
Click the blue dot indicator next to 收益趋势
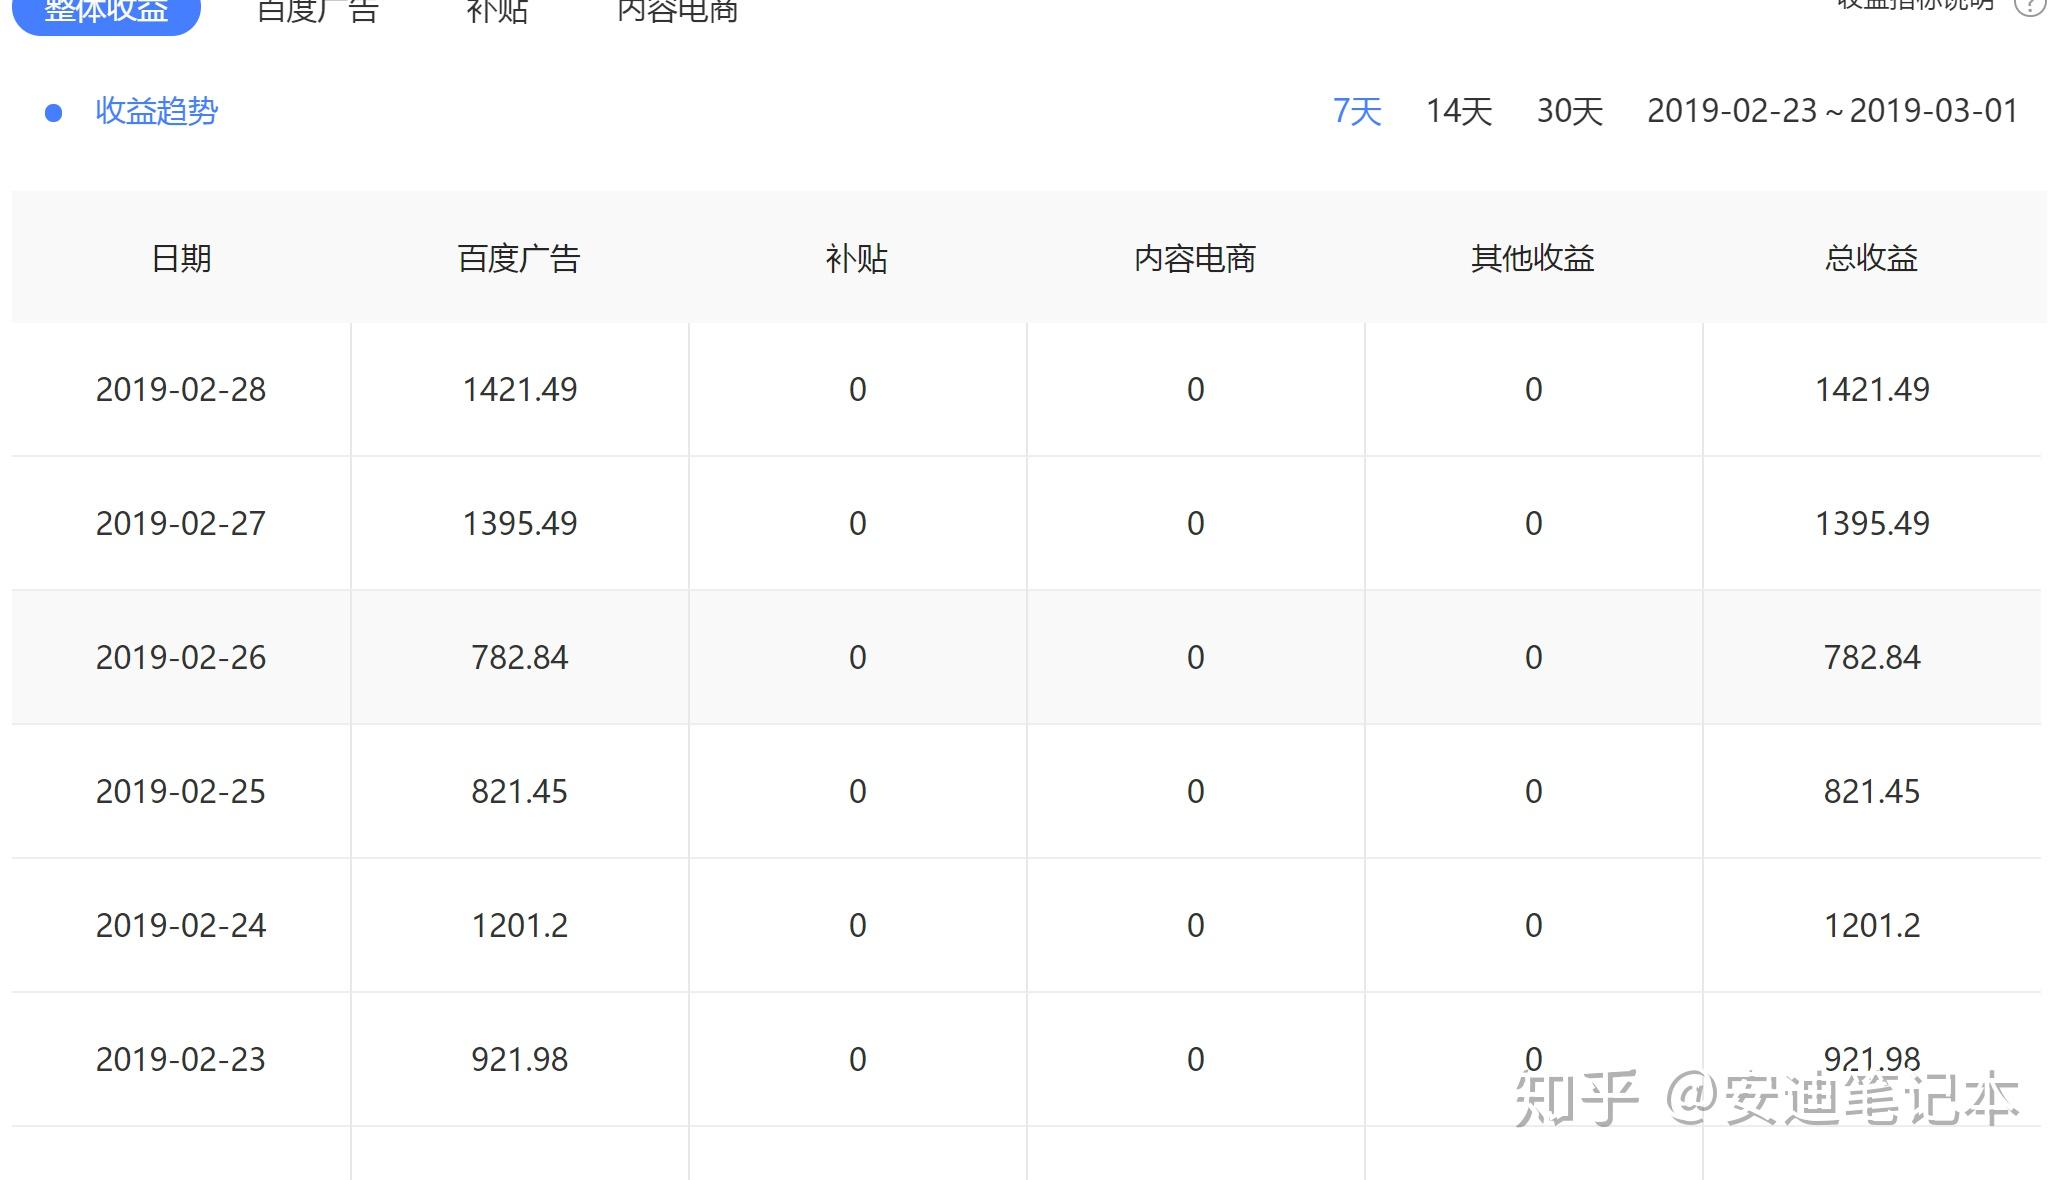point(54,112)
